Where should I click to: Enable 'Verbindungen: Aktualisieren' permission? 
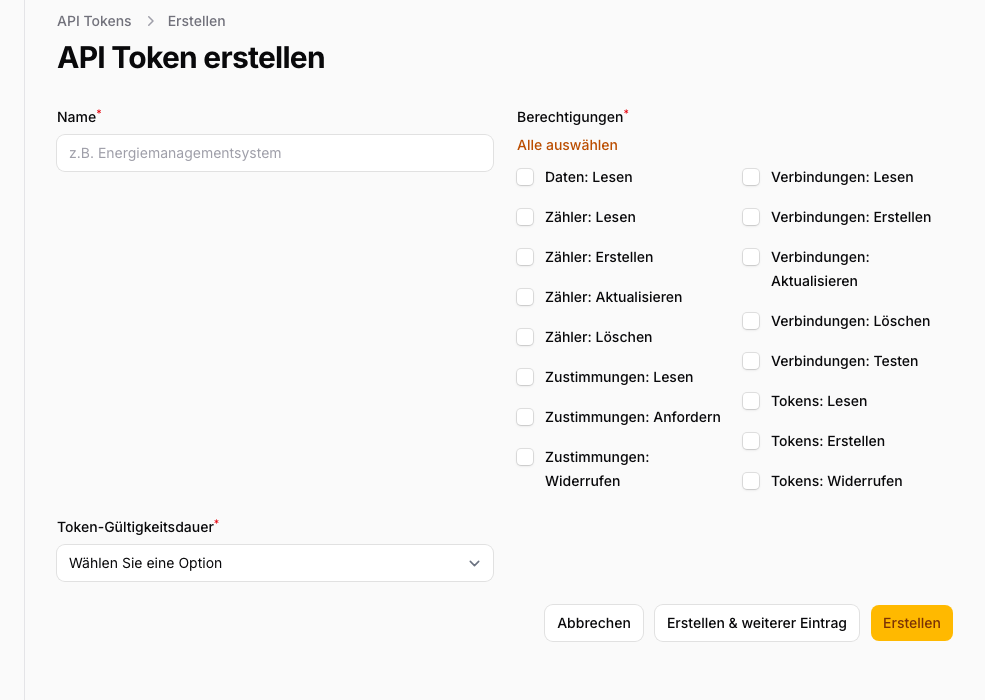[x=751, y=257]
